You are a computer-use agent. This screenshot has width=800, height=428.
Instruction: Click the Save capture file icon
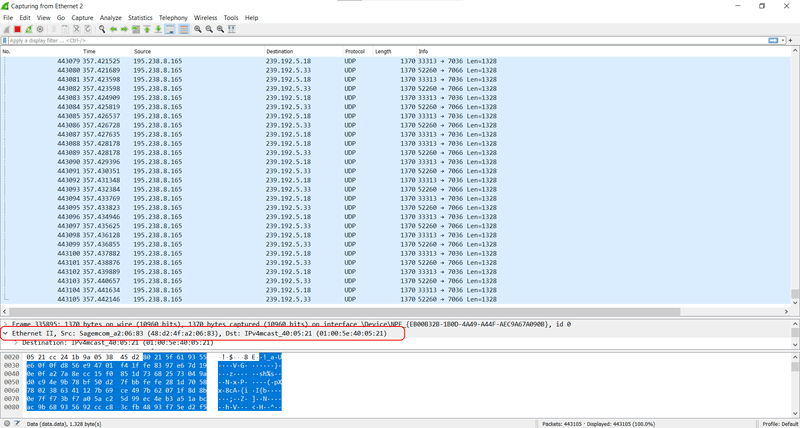pyautogui.click(x=65, y=29)
